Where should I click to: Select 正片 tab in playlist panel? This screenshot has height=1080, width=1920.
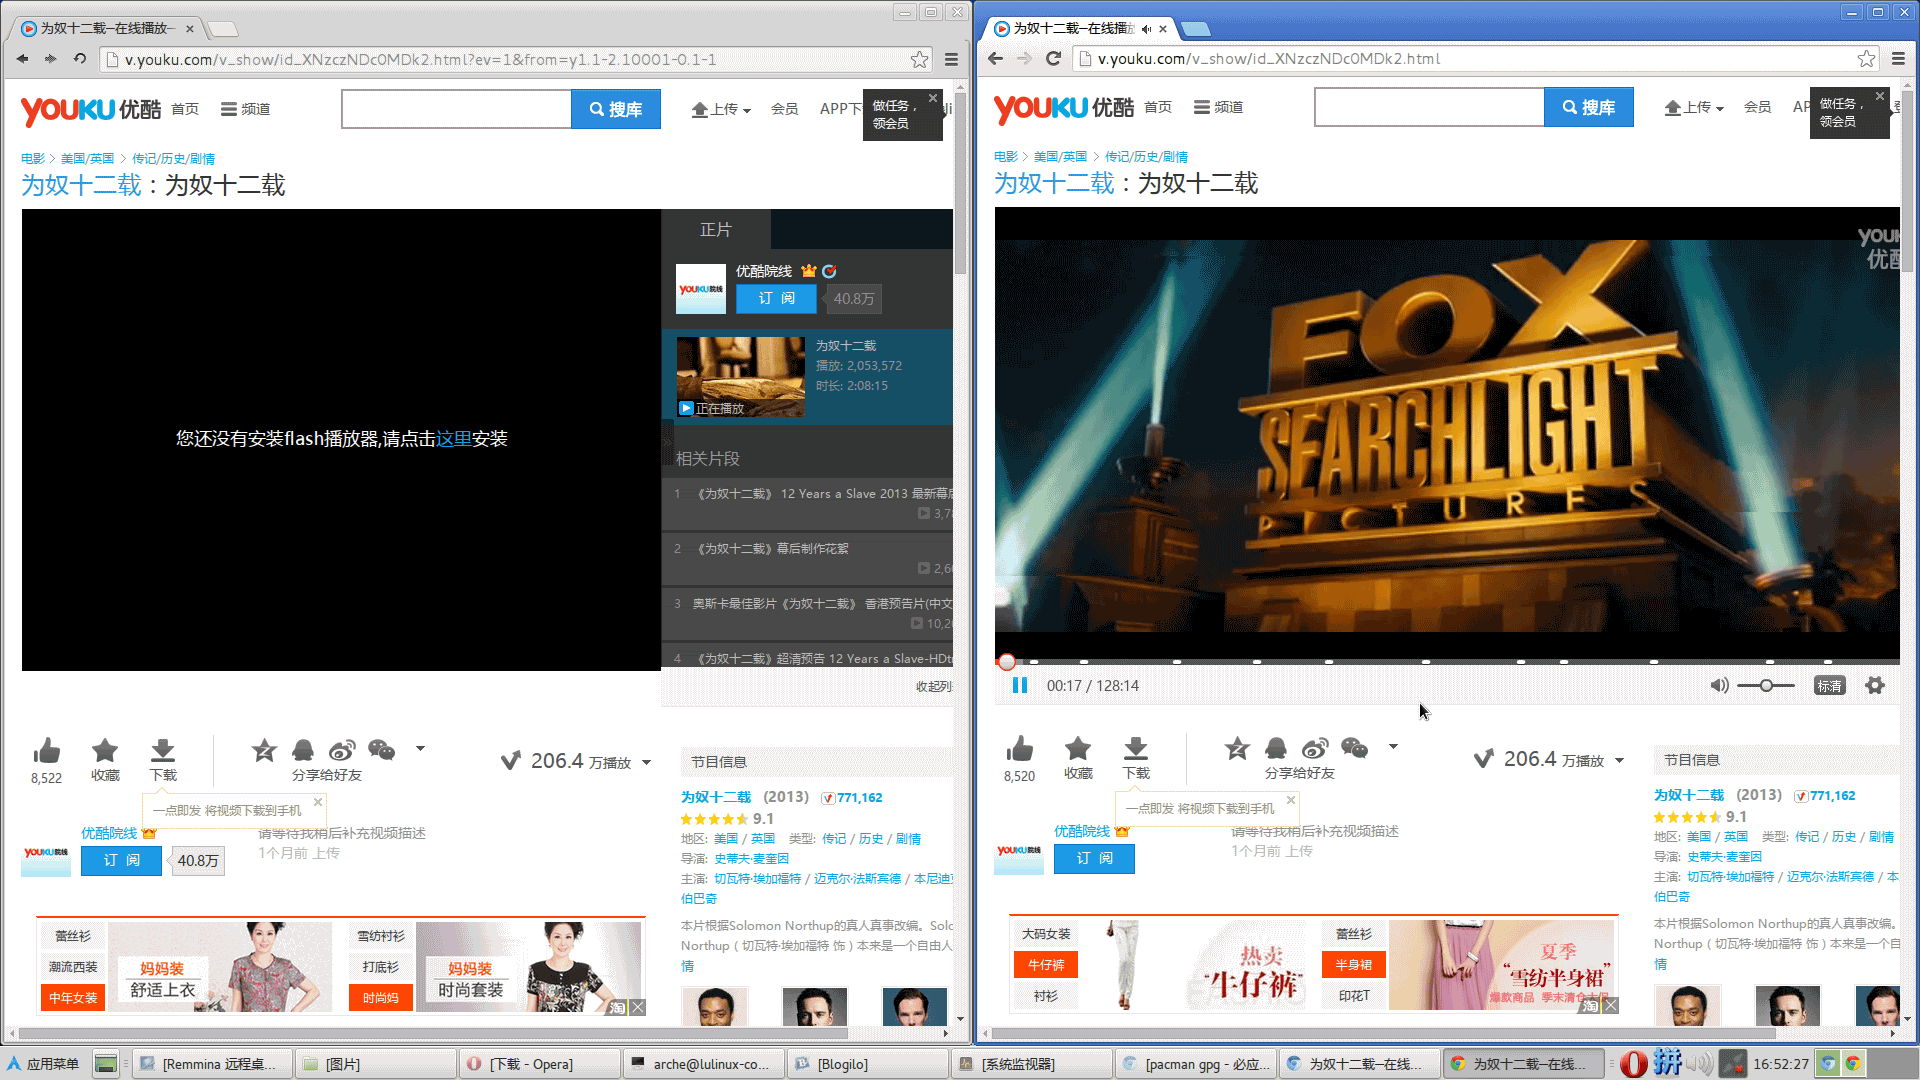pyautogui.click(x=716, y=230)
